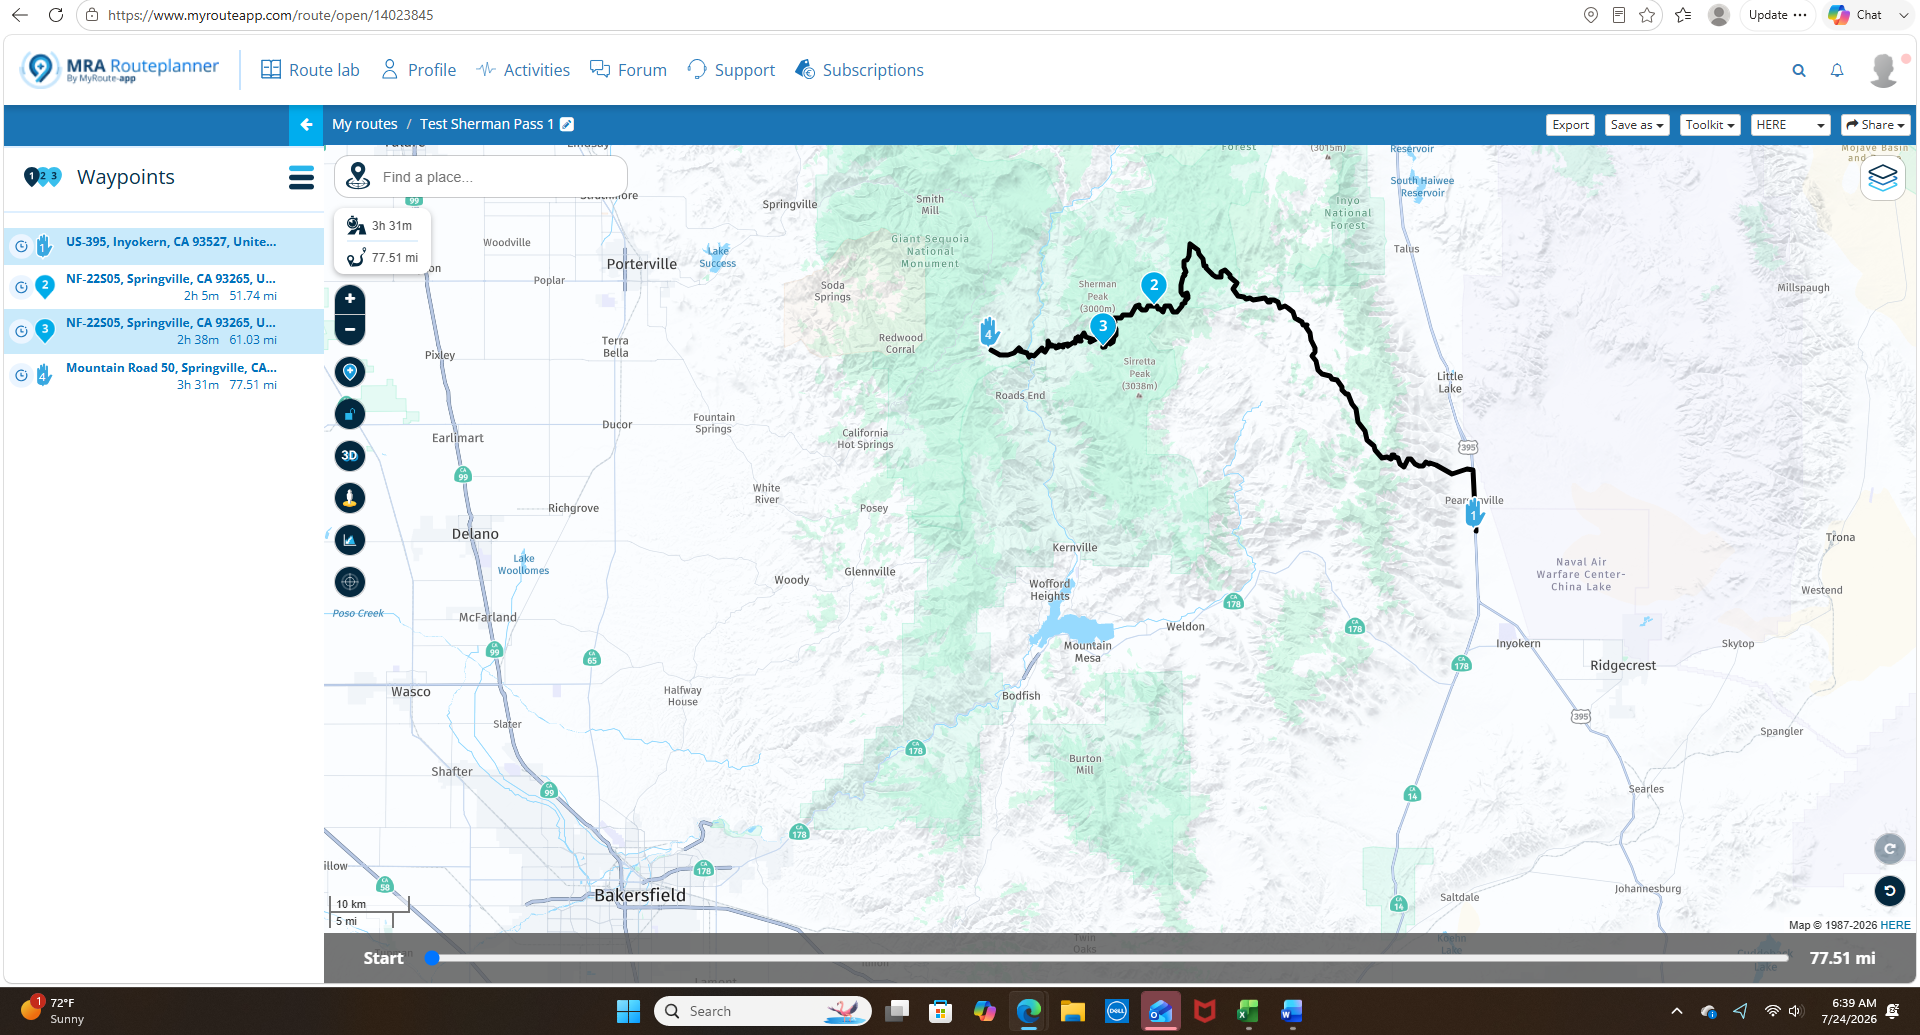
Task: Toggle the map lock icon
Action: pyautogui.click(x=349, y=414)
